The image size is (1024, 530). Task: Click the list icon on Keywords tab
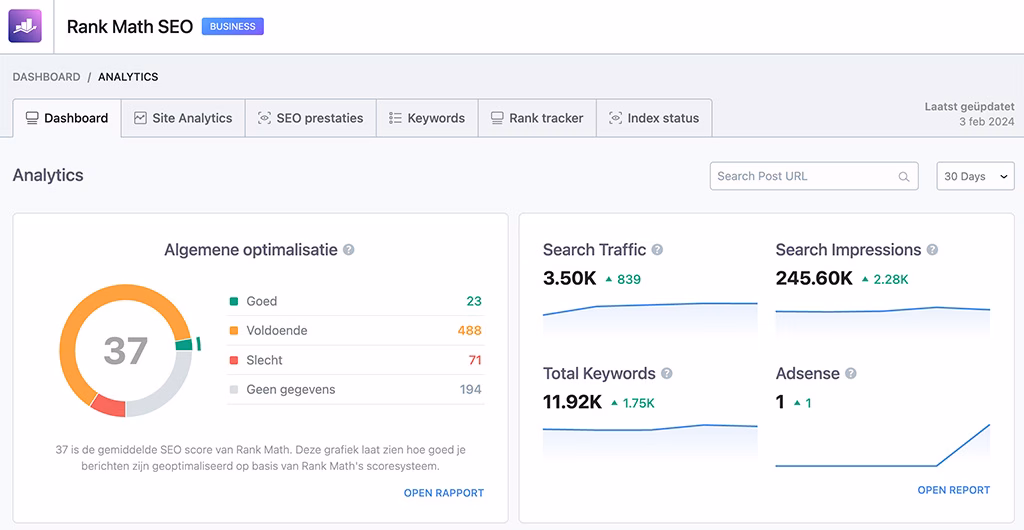click(x=395, y=118)
